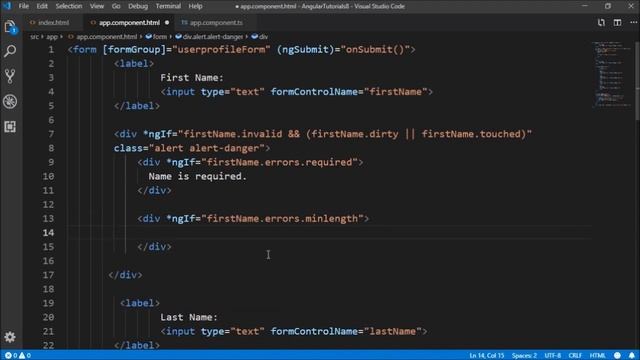
Task: Open editor More Actions ellipsis
Action: 633,22
